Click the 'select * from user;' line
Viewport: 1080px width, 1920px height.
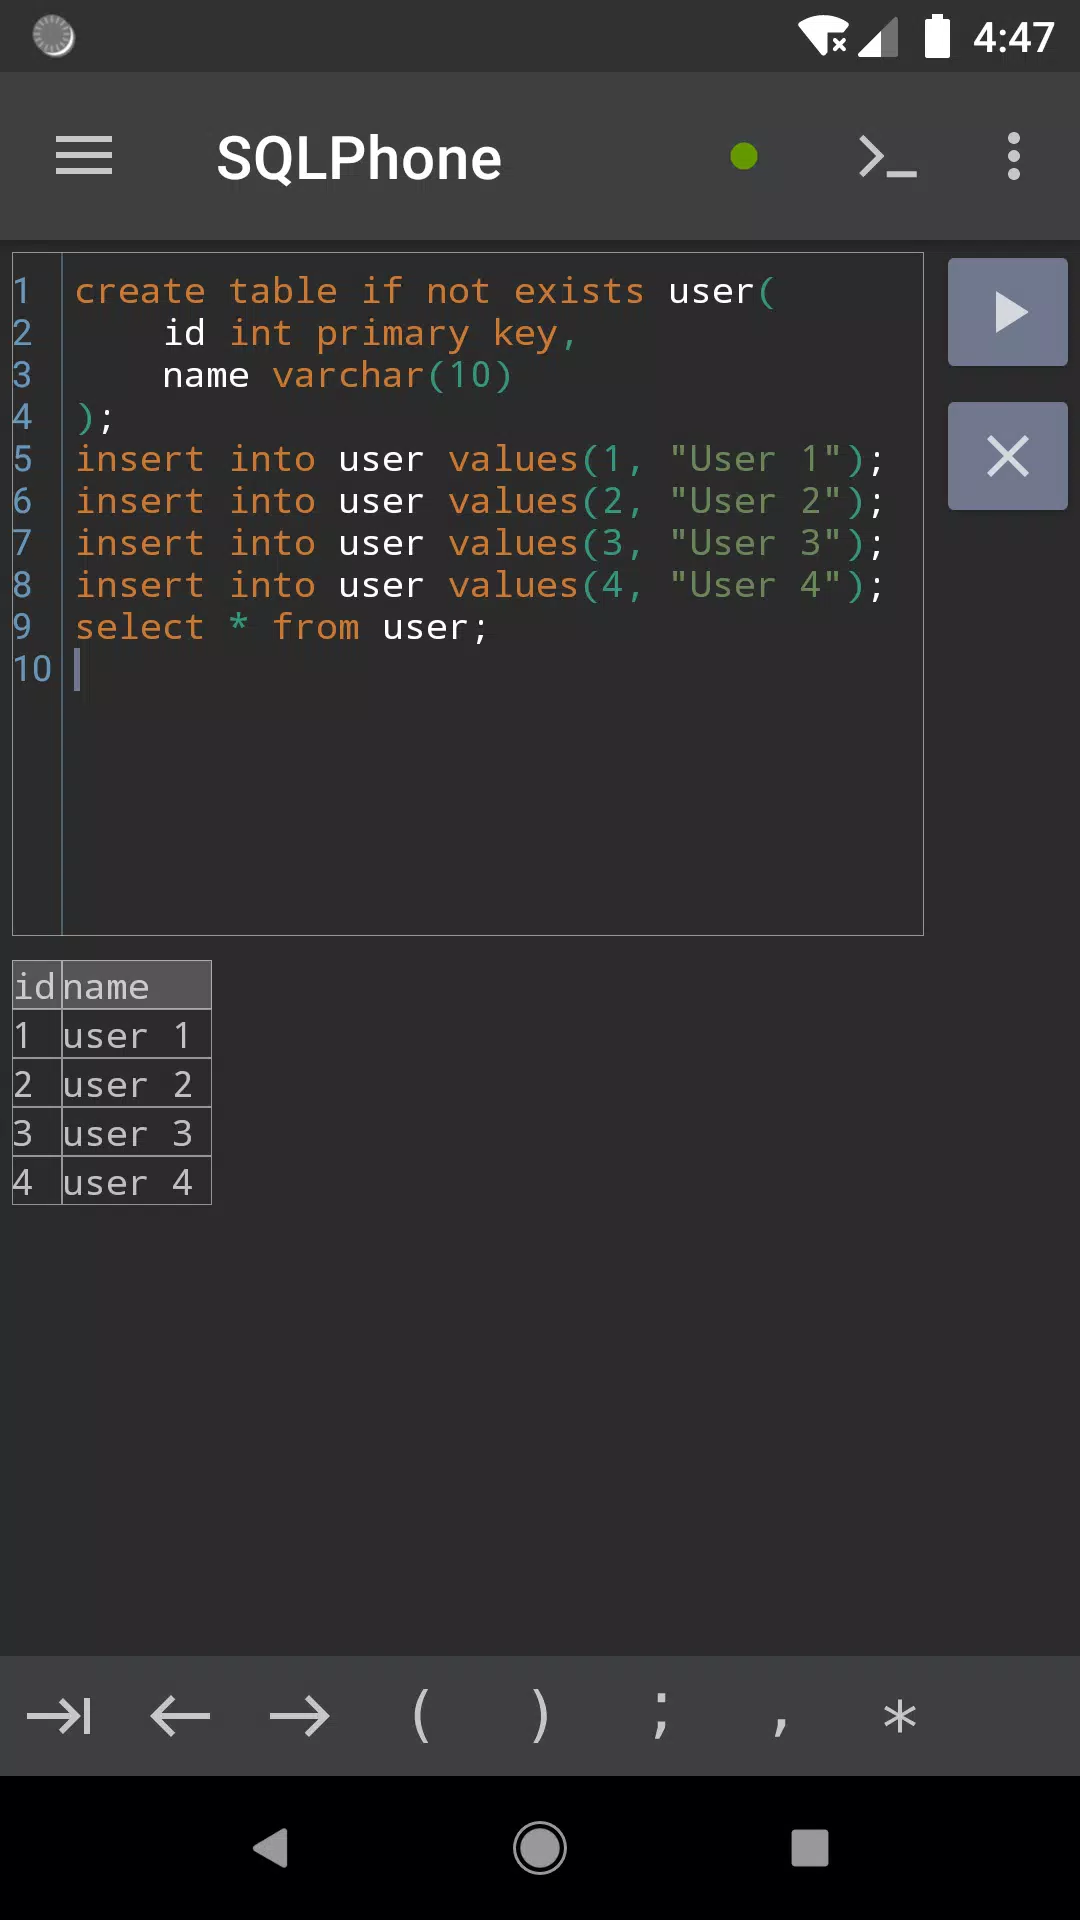[281, 628]
